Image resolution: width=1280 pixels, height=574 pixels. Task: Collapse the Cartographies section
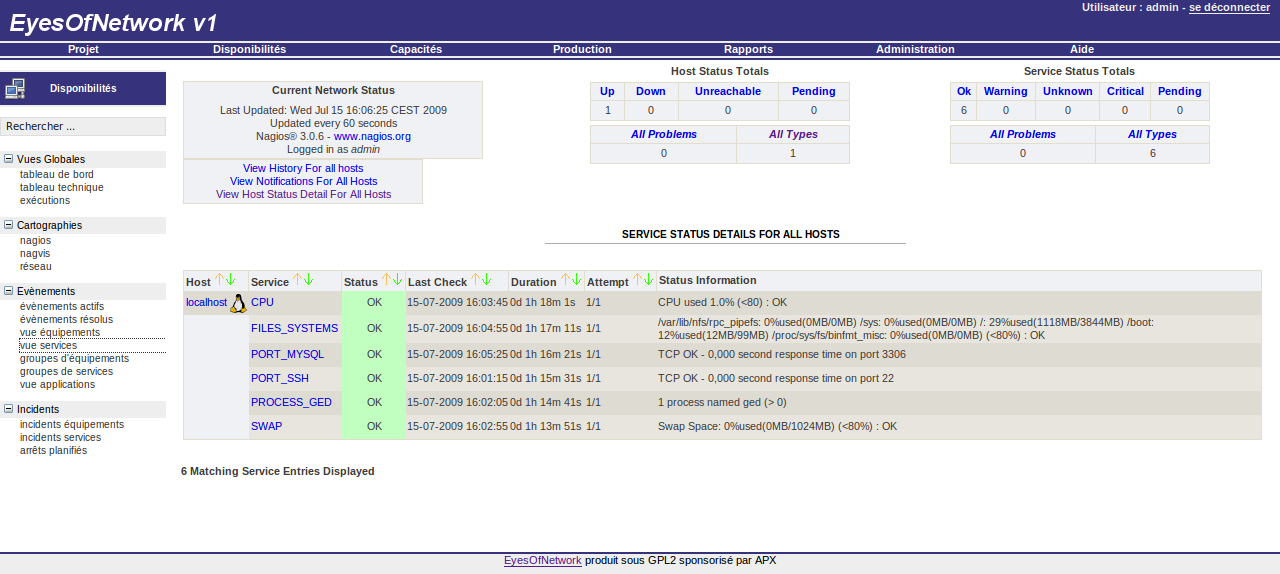tap(9, 225)
